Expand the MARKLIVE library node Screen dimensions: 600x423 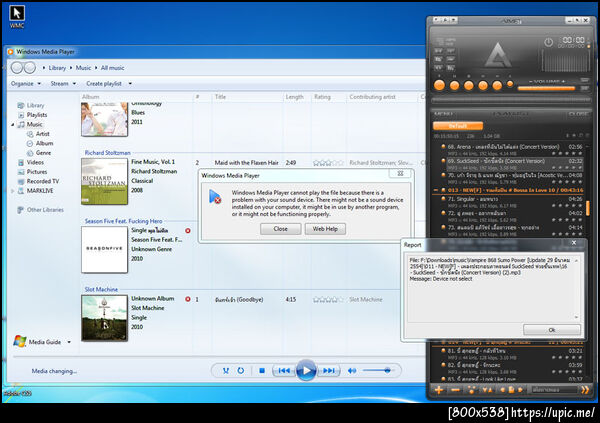pyautogui.click(x=13, y=191)
